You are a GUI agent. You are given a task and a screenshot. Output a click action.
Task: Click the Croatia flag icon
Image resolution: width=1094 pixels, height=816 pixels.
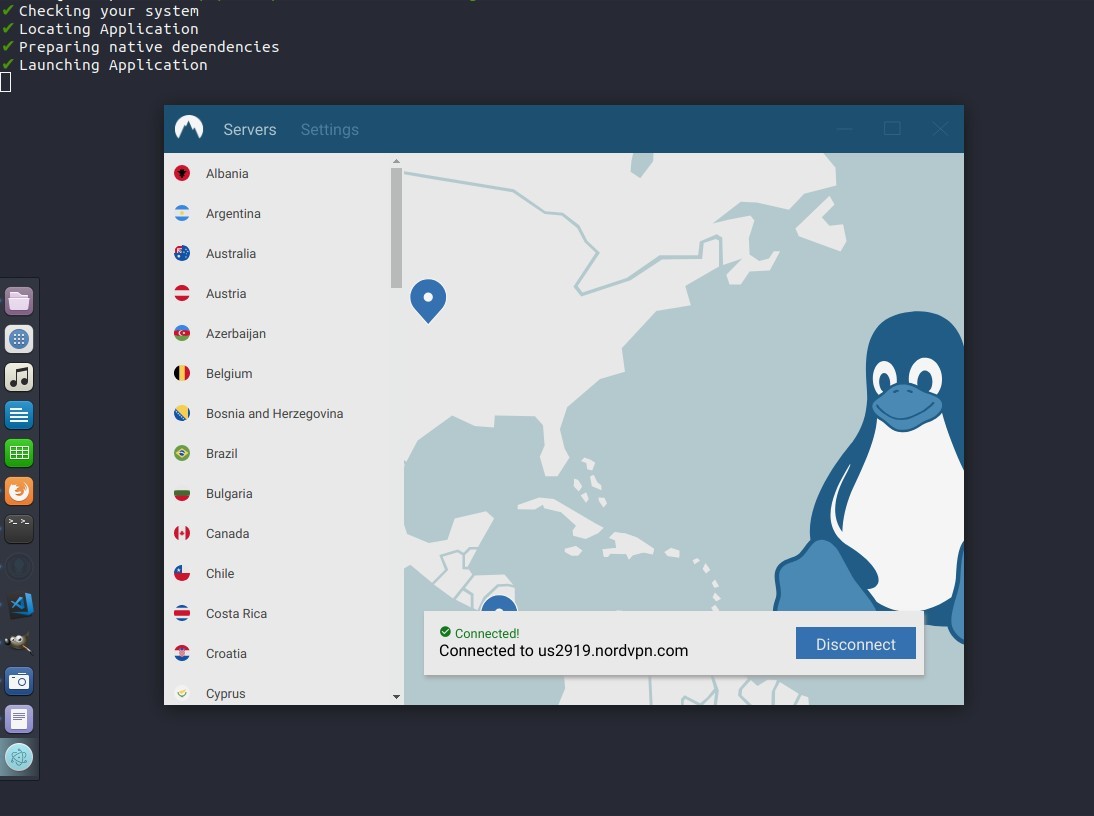pyautogui.click(x=182, y=653)
